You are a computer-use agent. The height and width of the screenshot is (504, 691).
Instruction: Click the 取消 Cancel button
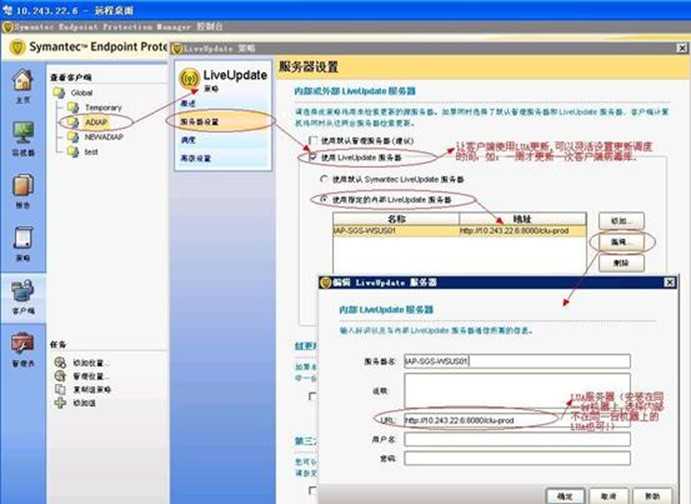(x=609, y=496)
